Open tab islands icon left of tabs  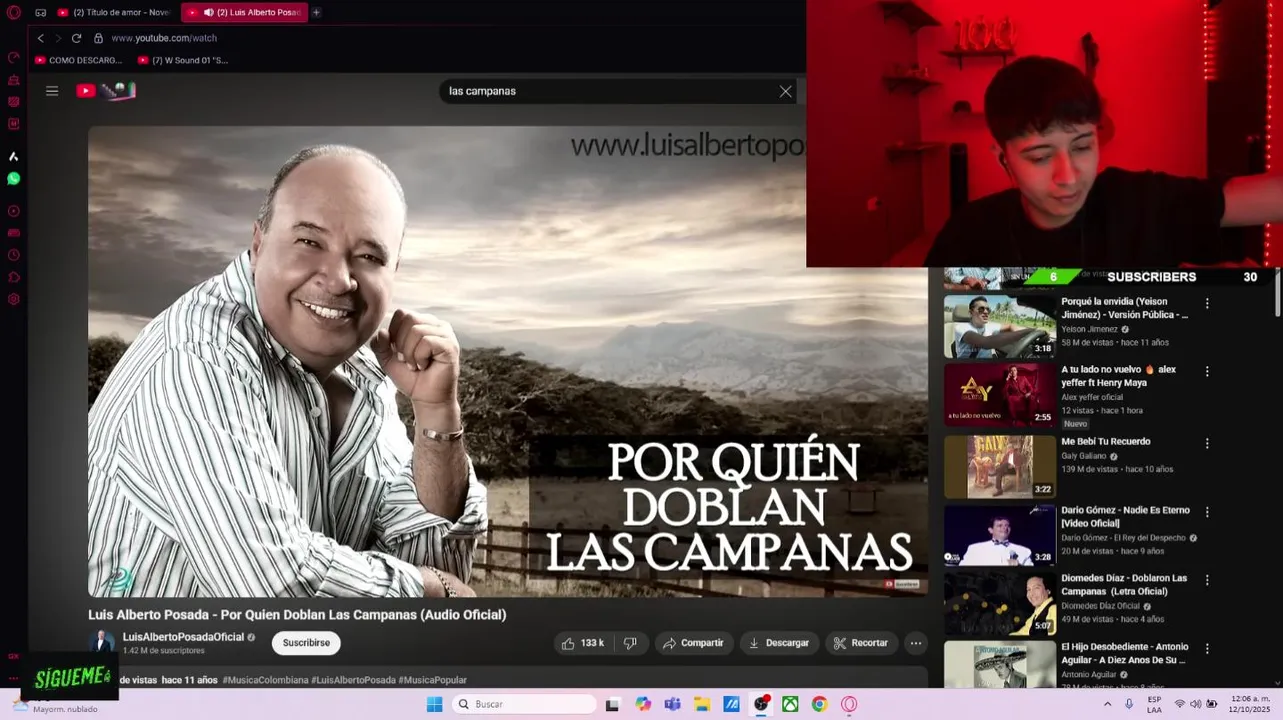(40, 12)
